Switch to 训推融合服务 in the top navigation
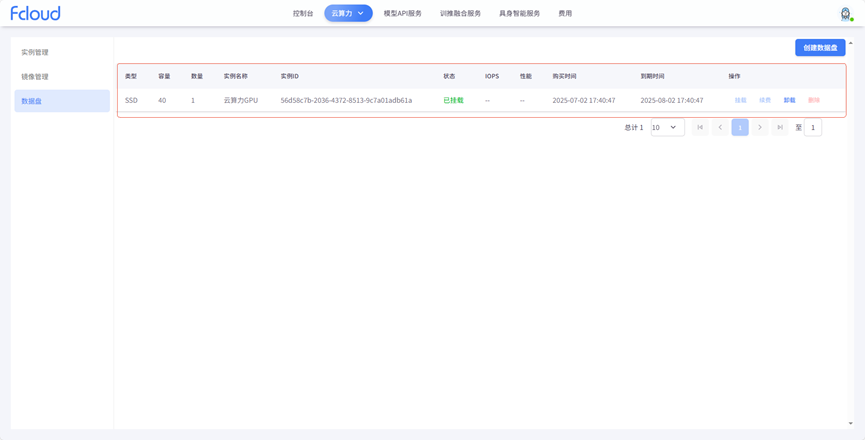This screenshot has height=440, width=865. [x=460, y=14]
